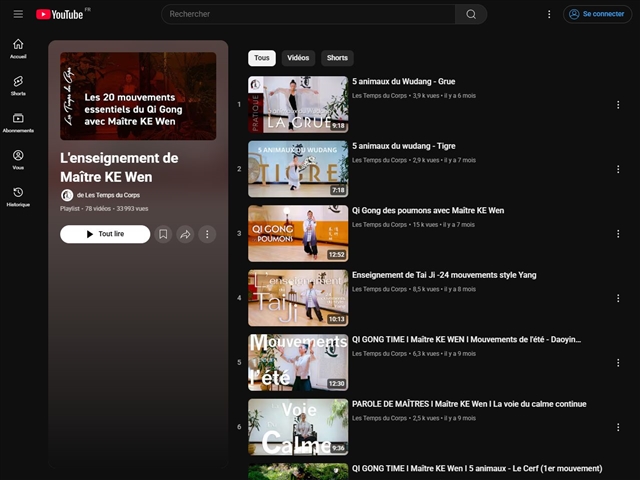The image size is (640, 480).
Task: Click Les Temps du Corps channel avatar
Action: click(x=67, y=196)
